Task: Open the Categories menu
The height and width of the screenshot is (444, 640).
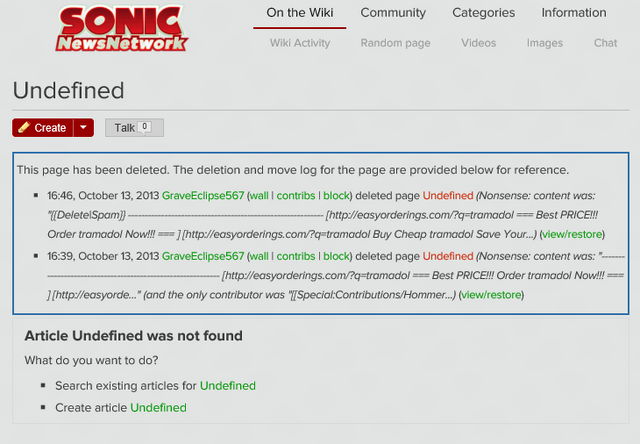Action: tap(483, 13)
